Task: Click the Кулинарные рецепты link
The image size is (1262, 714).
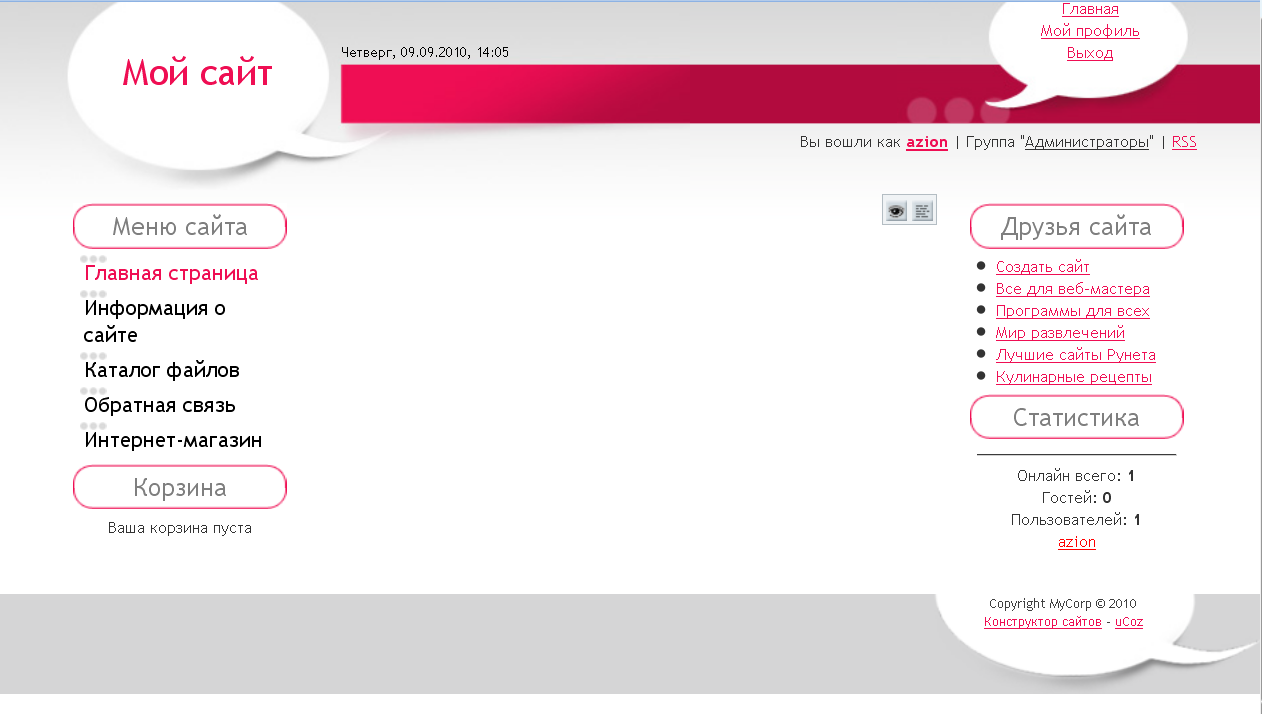Action: (x=1073, y=377)
